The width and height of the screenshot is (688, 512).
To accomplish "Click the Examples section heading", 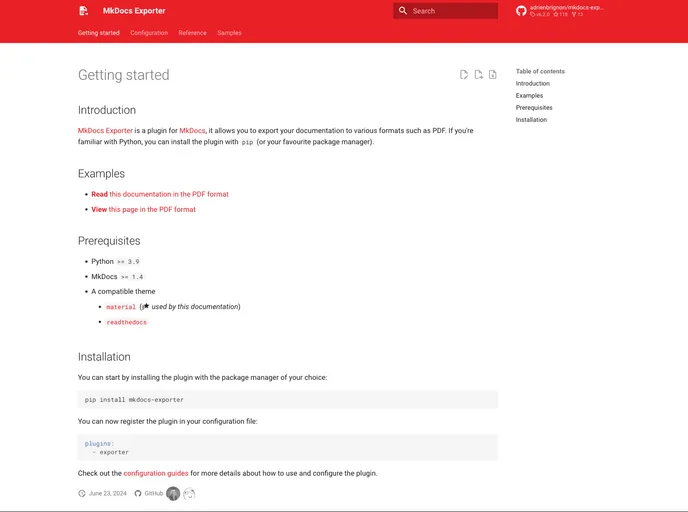I will [x=101, y=174].
